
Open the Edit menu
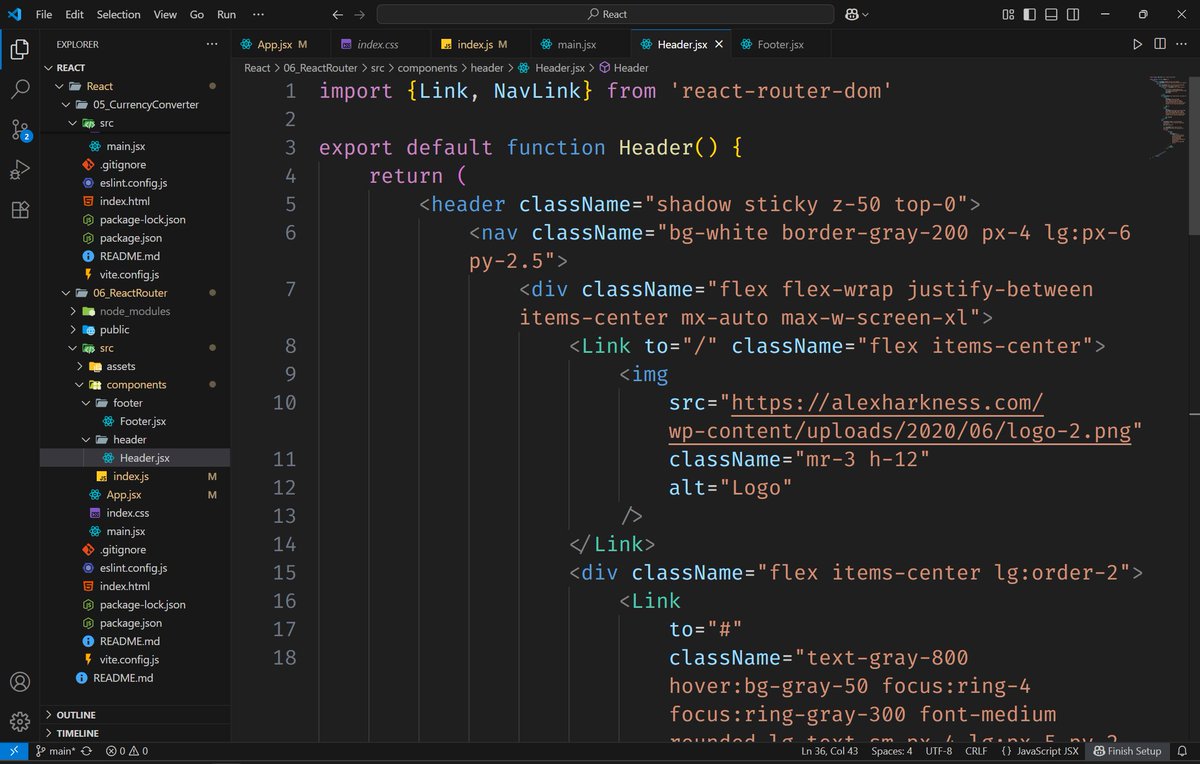(75, 15)
